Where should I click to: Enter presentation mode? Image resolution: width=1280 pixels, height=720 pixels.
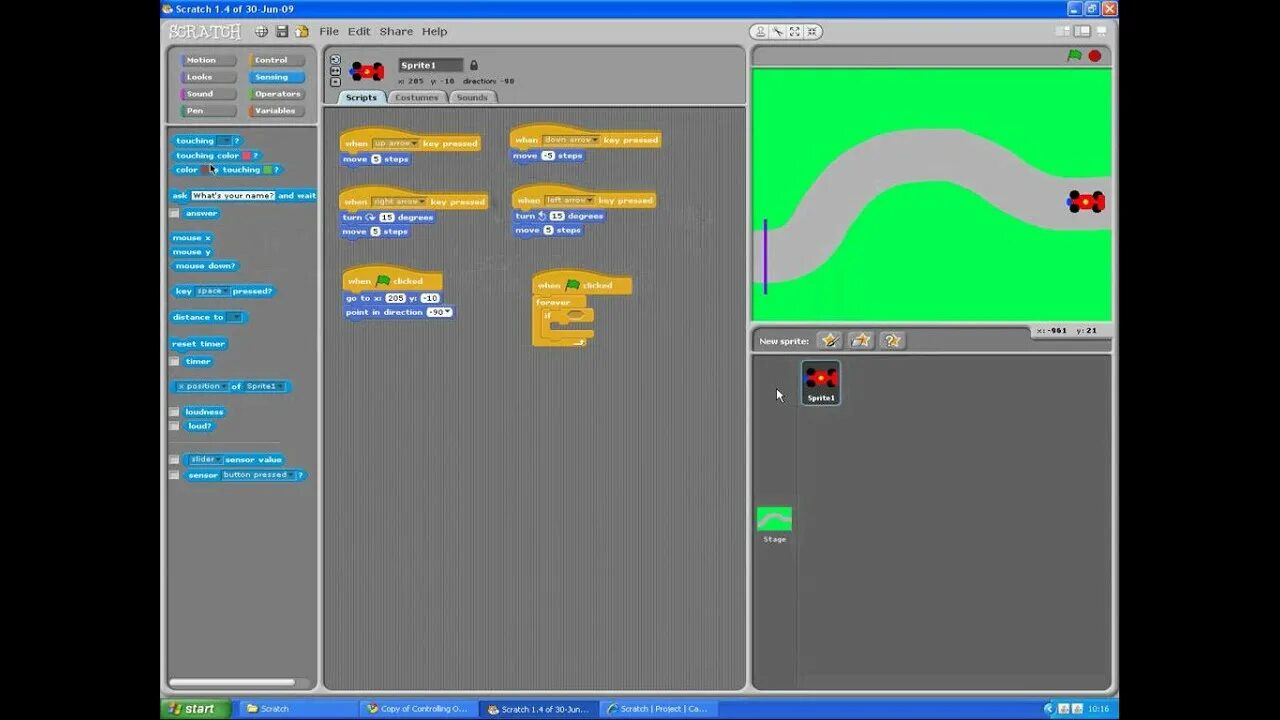(1101, 32)
